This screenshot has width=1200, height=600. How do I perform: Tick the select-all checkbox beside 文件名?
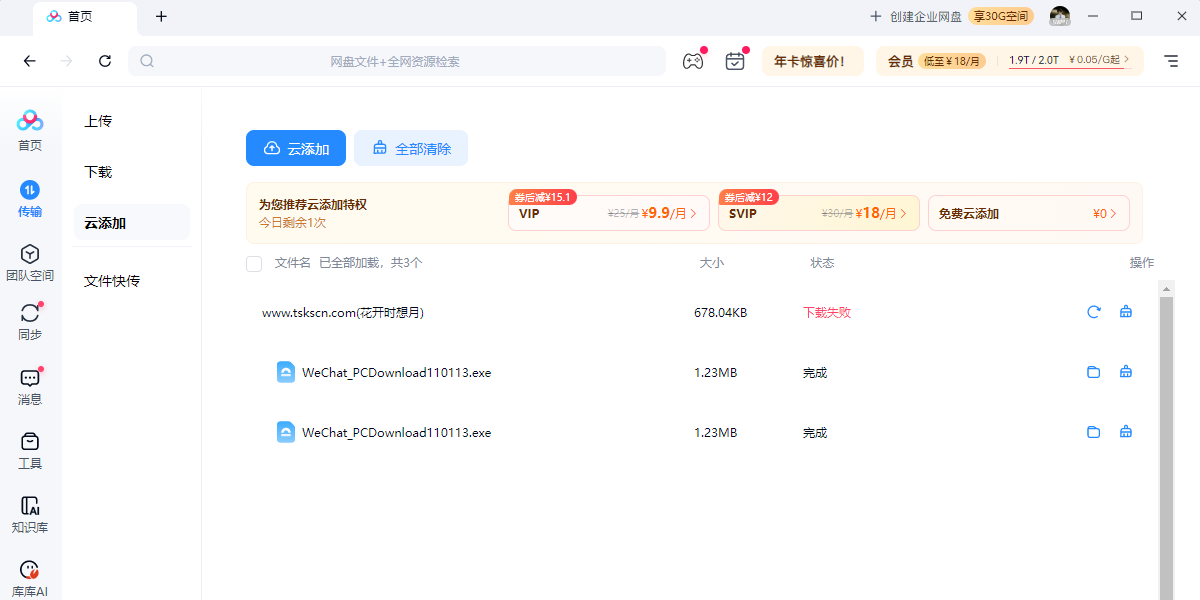click(x=254, y=263)
